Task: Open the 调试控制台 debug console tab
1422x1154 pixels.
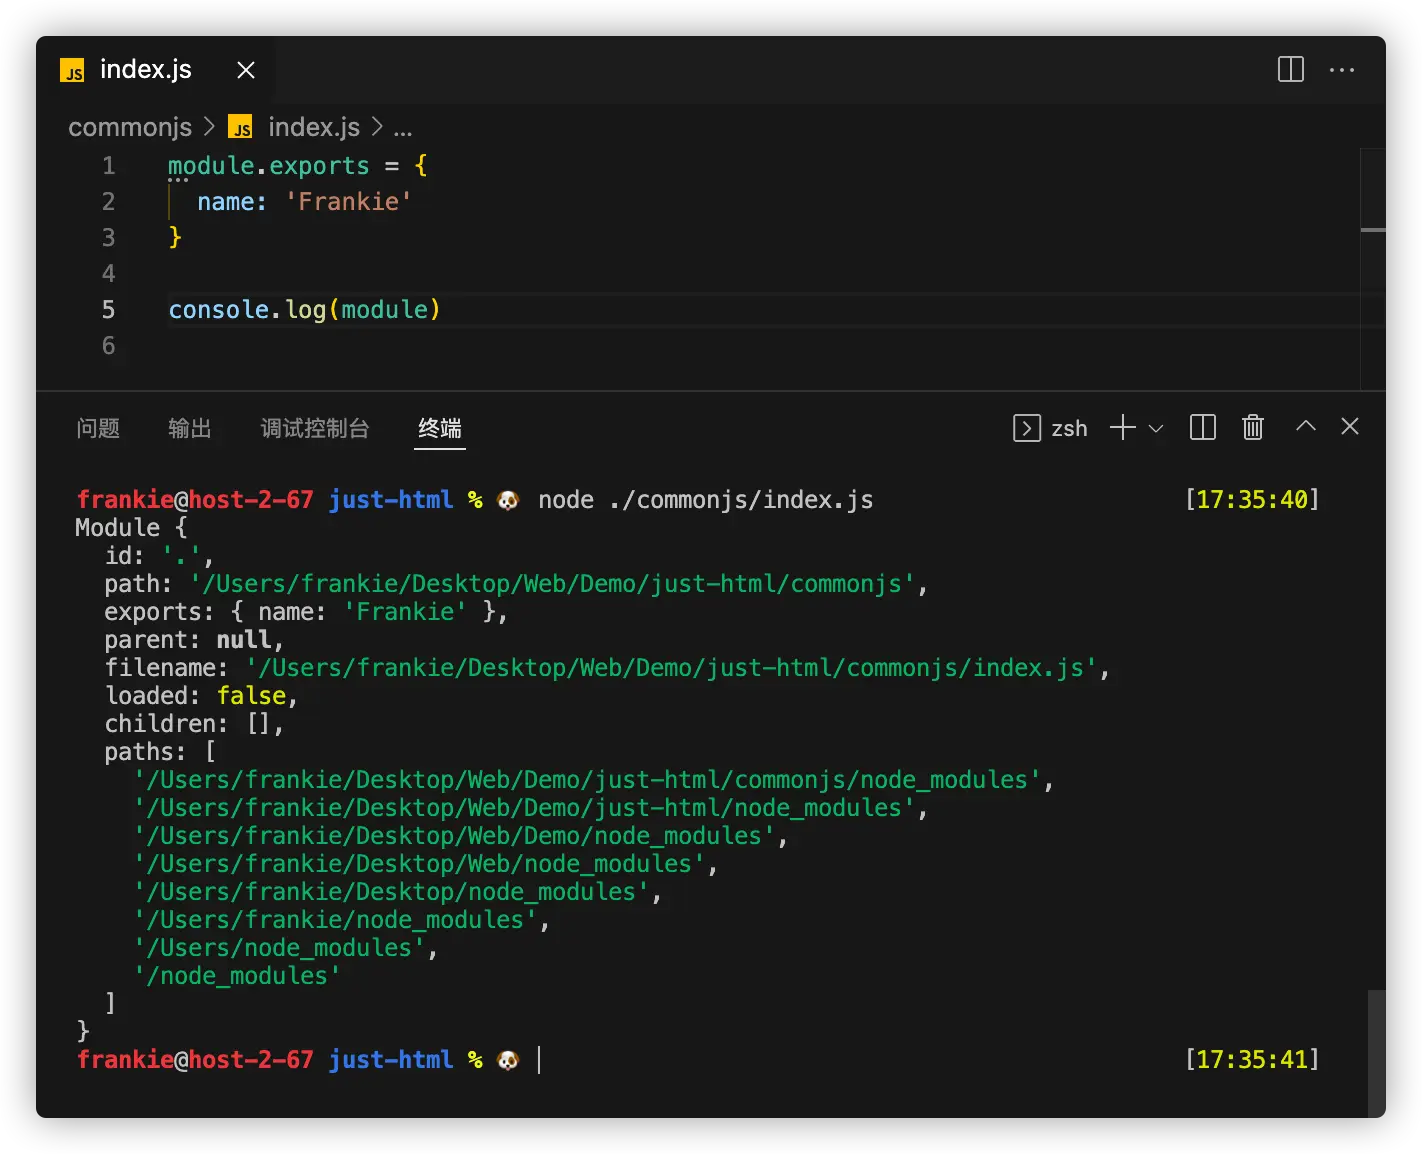Action: [315, 428]
